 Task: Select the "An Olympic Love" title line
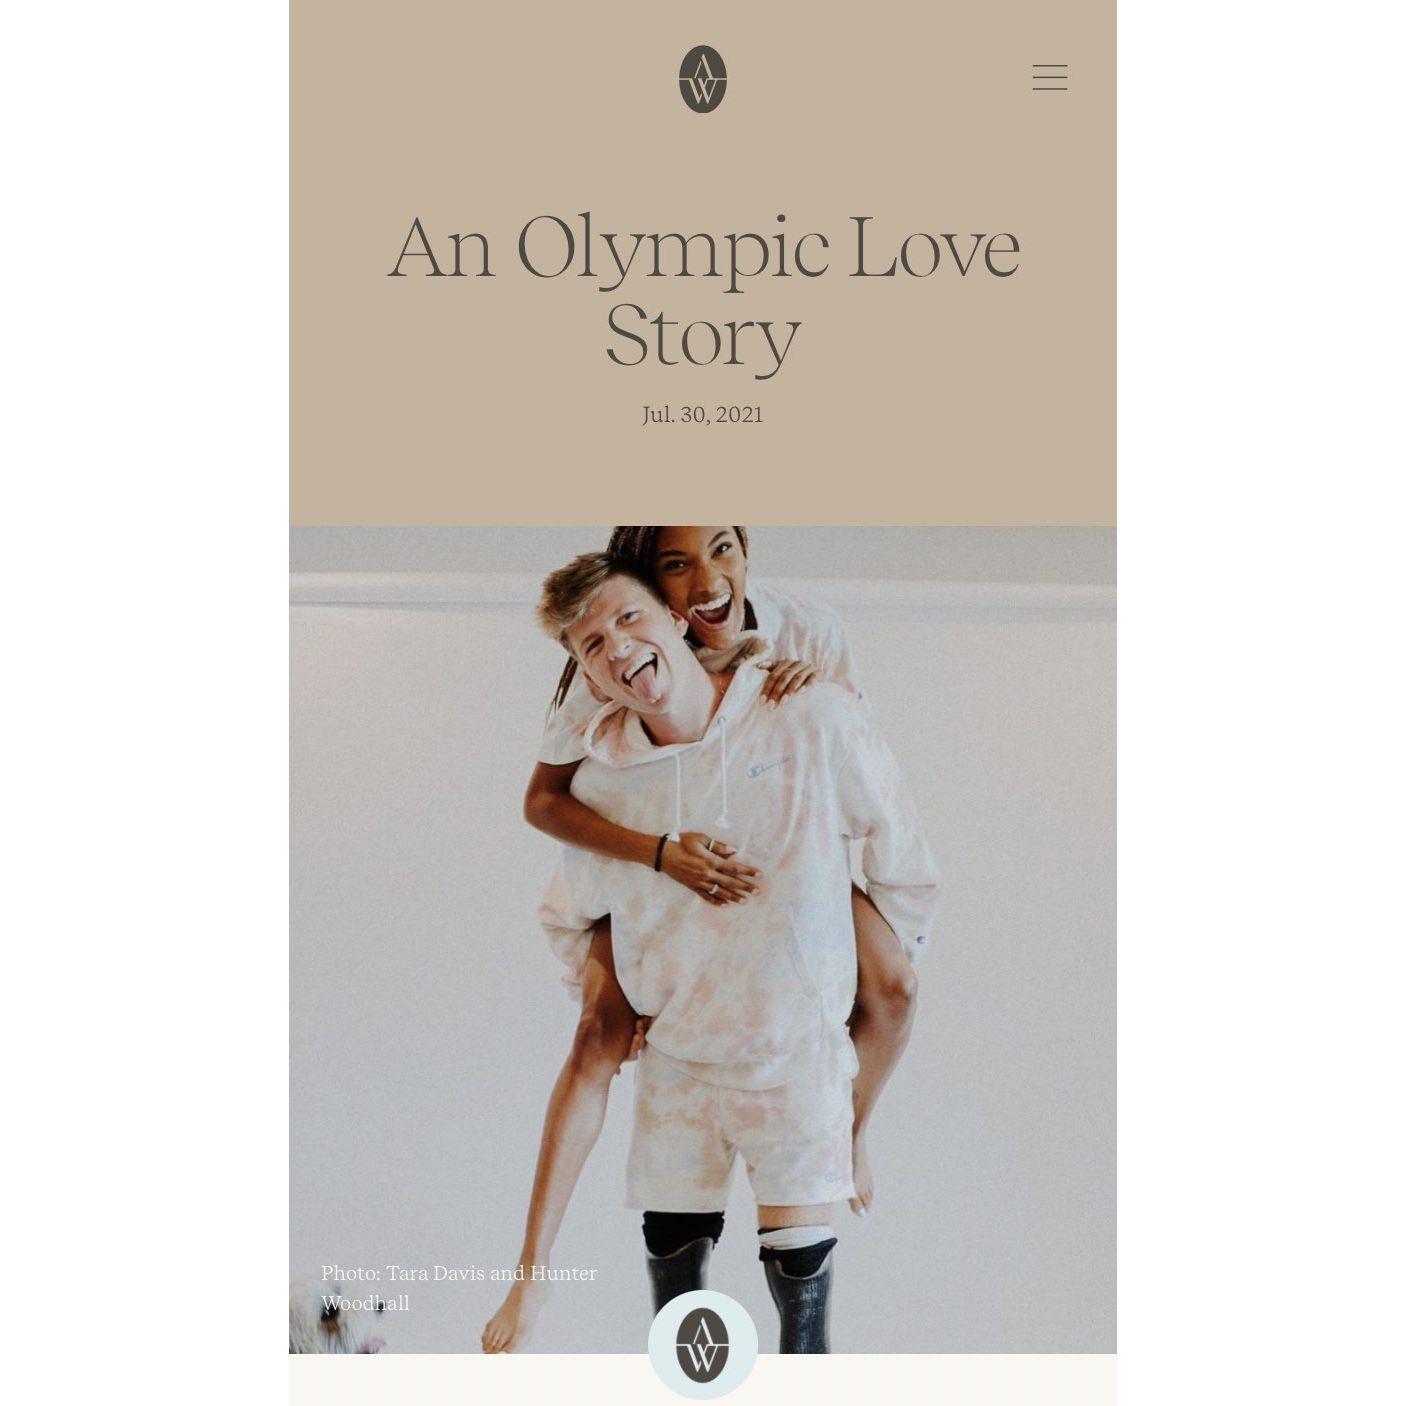coord(703,247)
